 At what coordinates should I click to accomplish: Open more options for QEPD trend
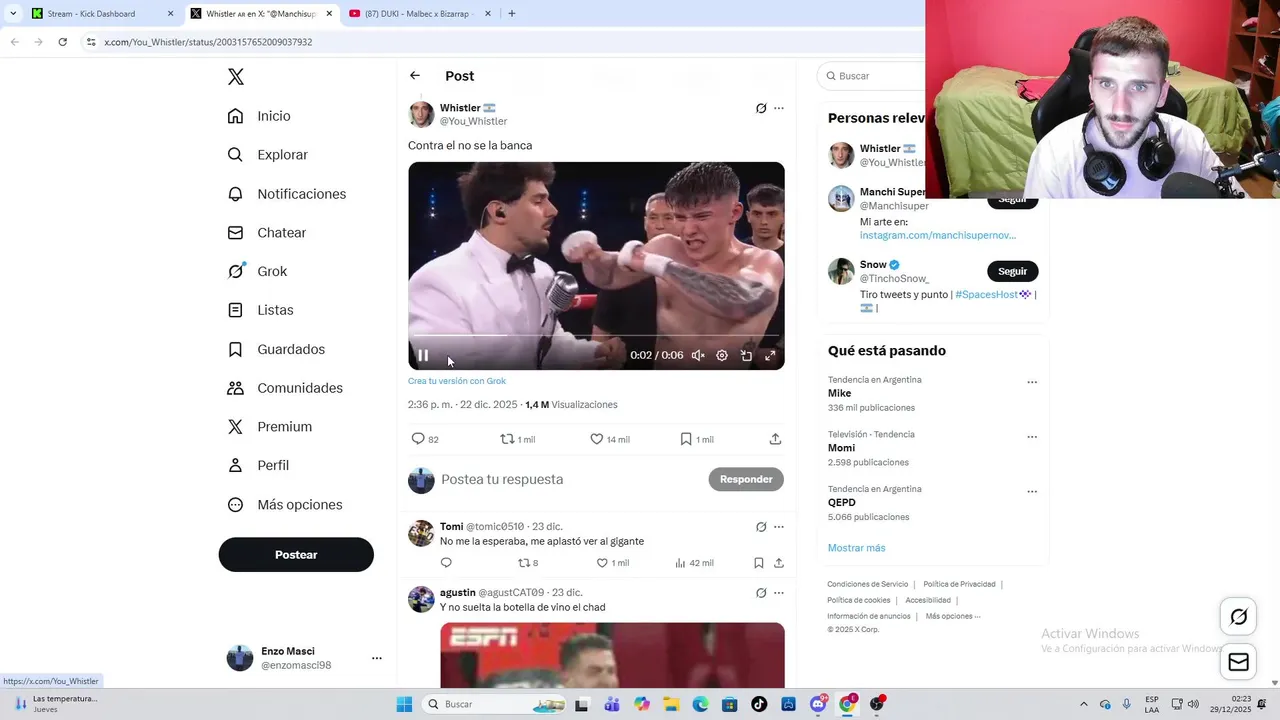1032,492
